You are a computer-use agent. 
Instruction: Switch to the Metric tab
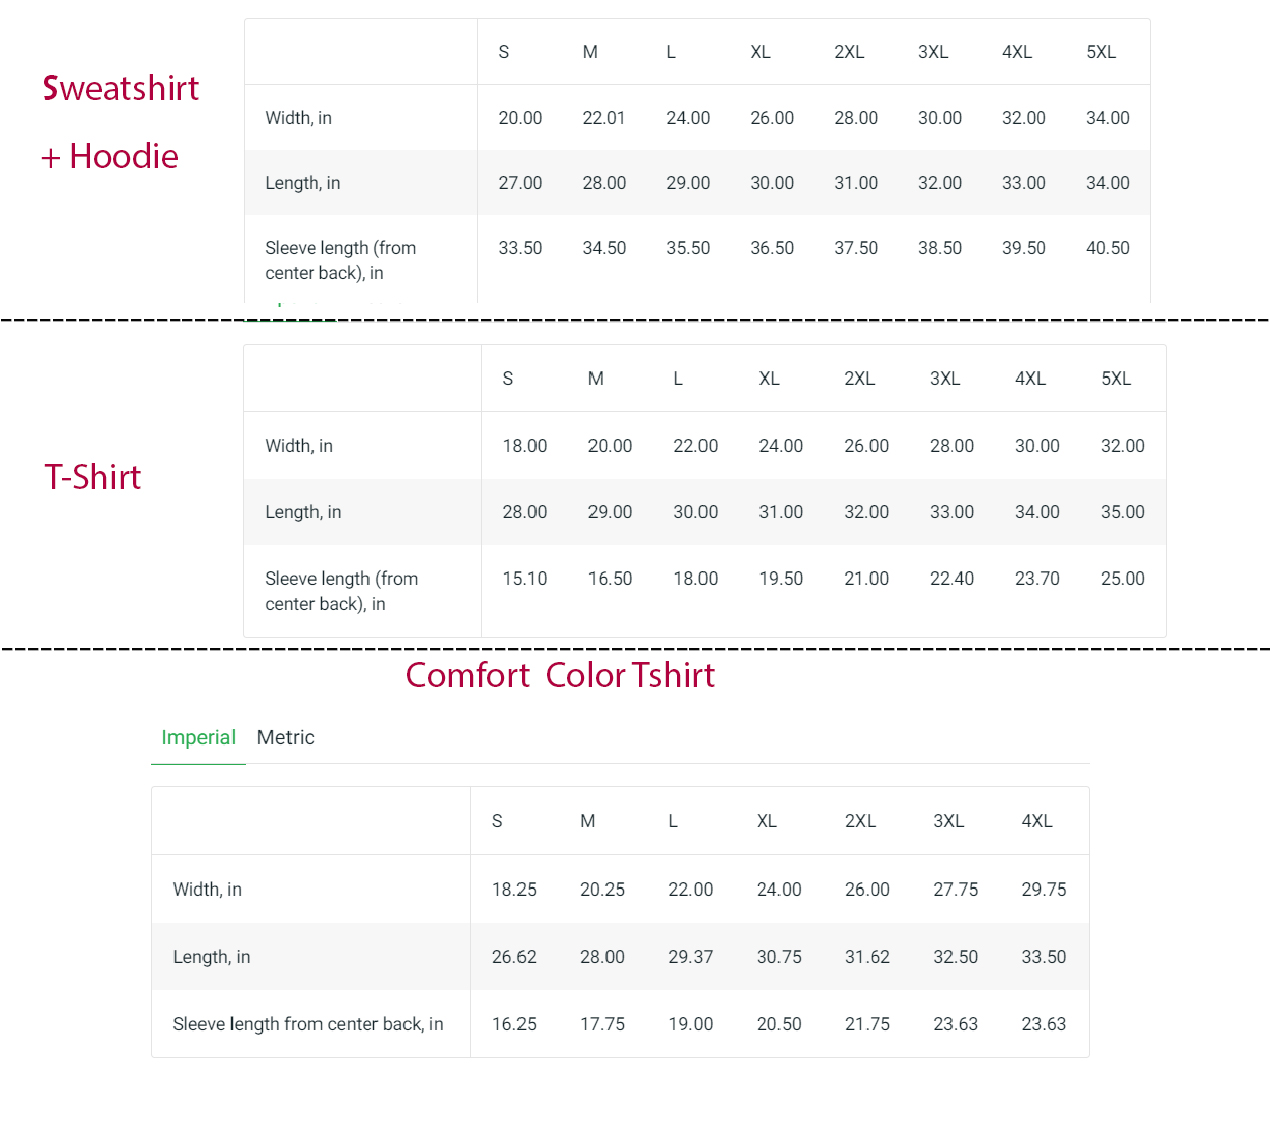click(285, 738)
